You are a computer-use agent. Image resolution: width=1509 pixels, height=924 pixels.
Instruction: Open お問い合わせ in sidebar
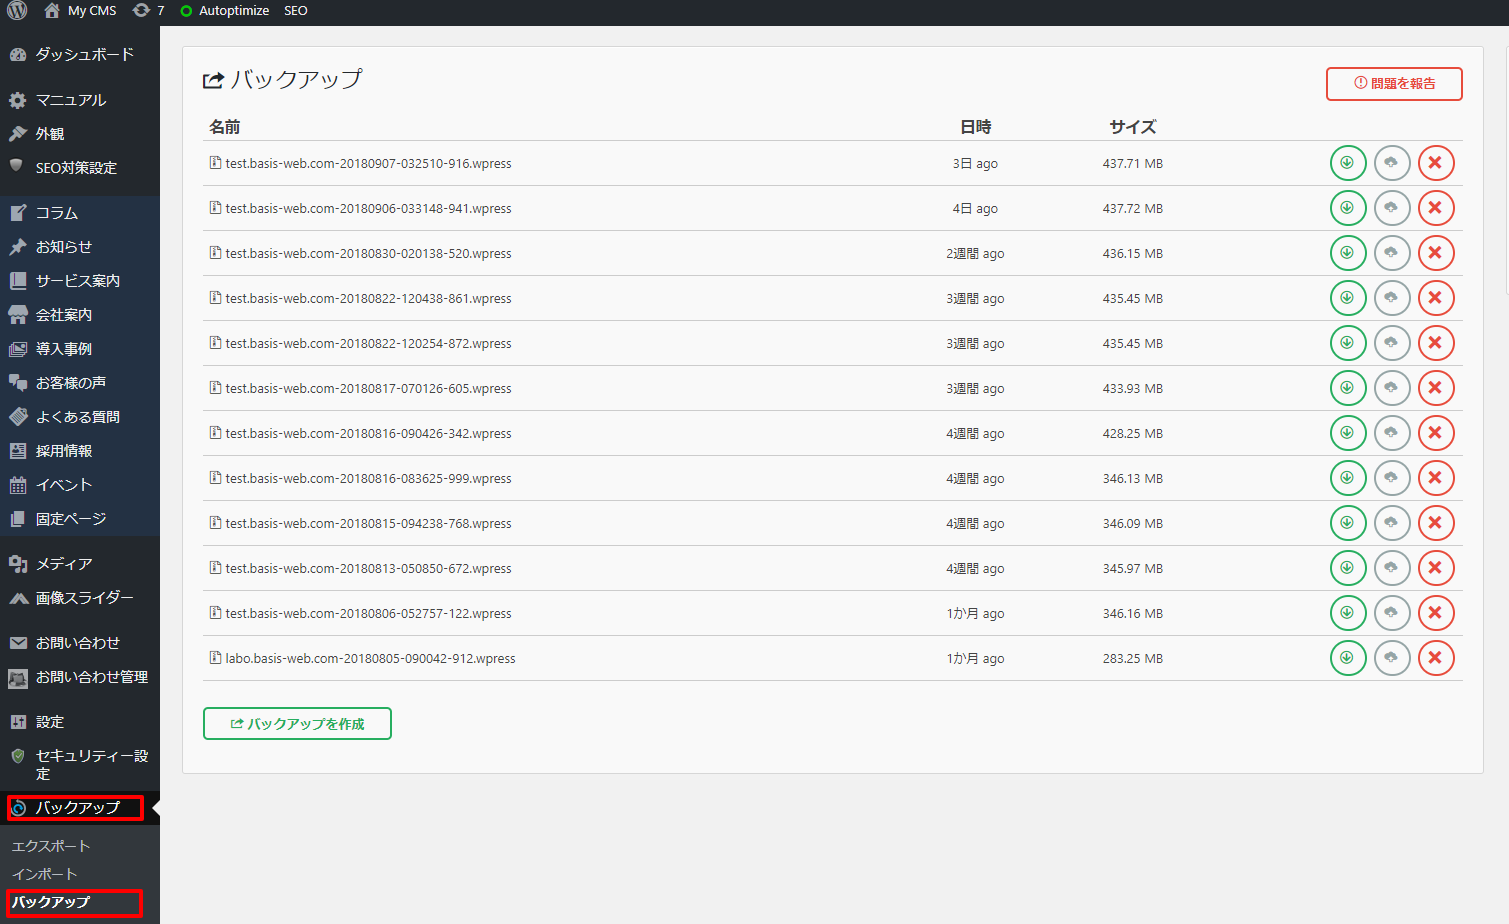pyautogui.click(x=80, y=643)
